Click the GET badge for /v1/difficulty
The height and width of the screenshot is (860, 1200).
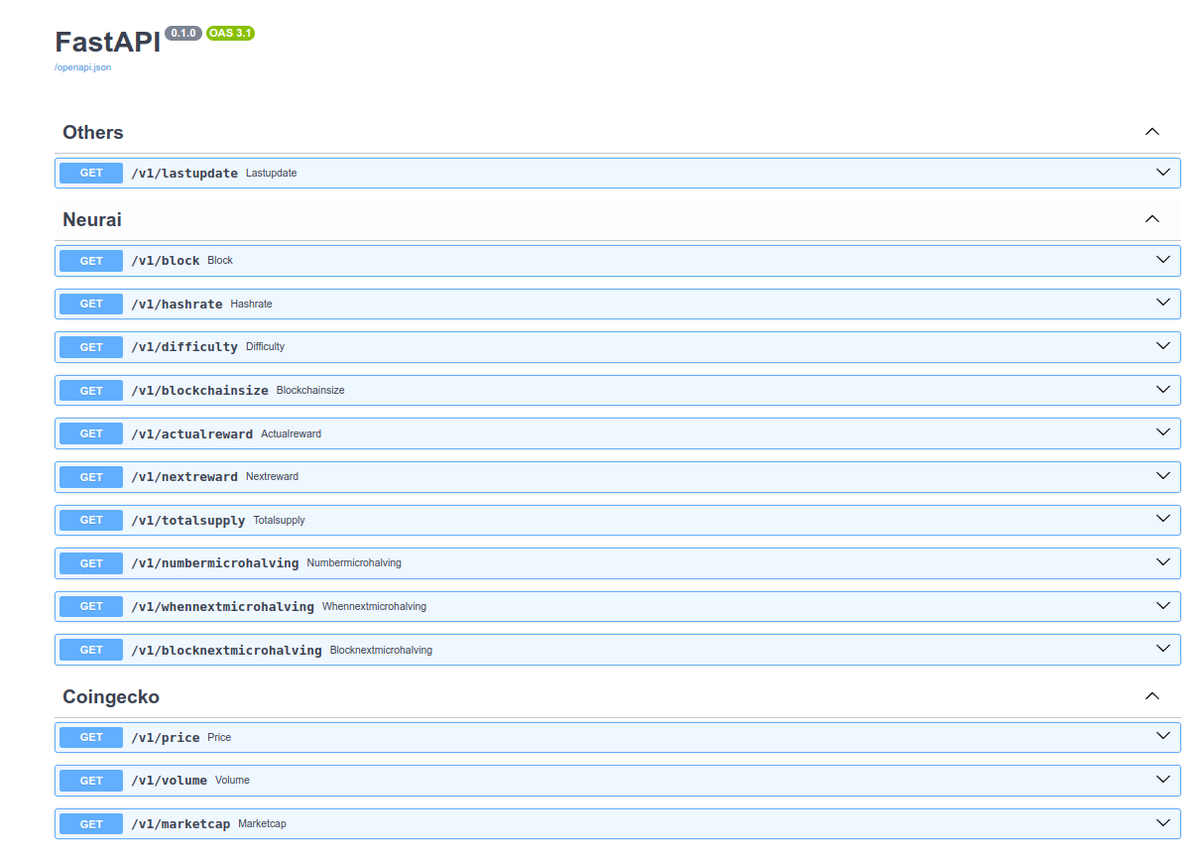click(91, 347)
